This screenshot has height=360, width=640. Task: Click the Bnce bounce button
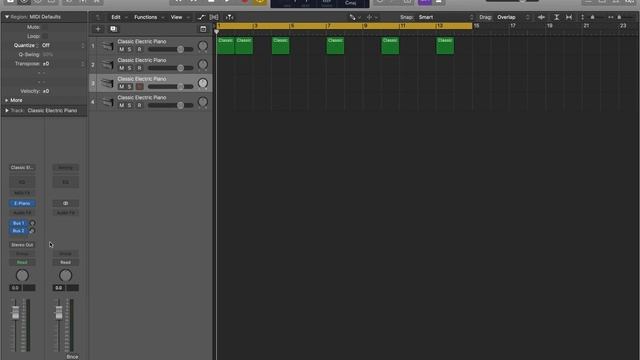pyautogui.click(x=72, y=357)
